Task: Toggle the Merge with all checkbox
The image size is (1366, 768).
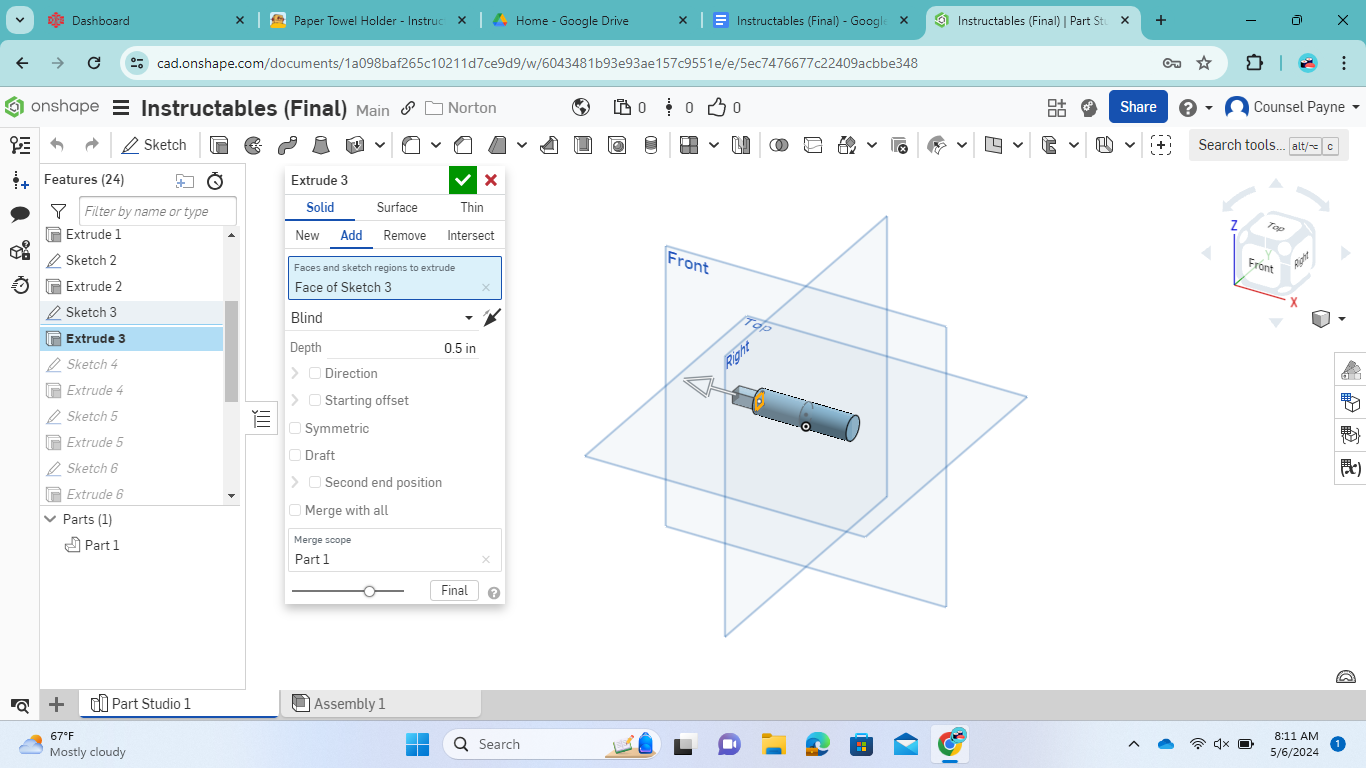Action: (x=295, y=510)
